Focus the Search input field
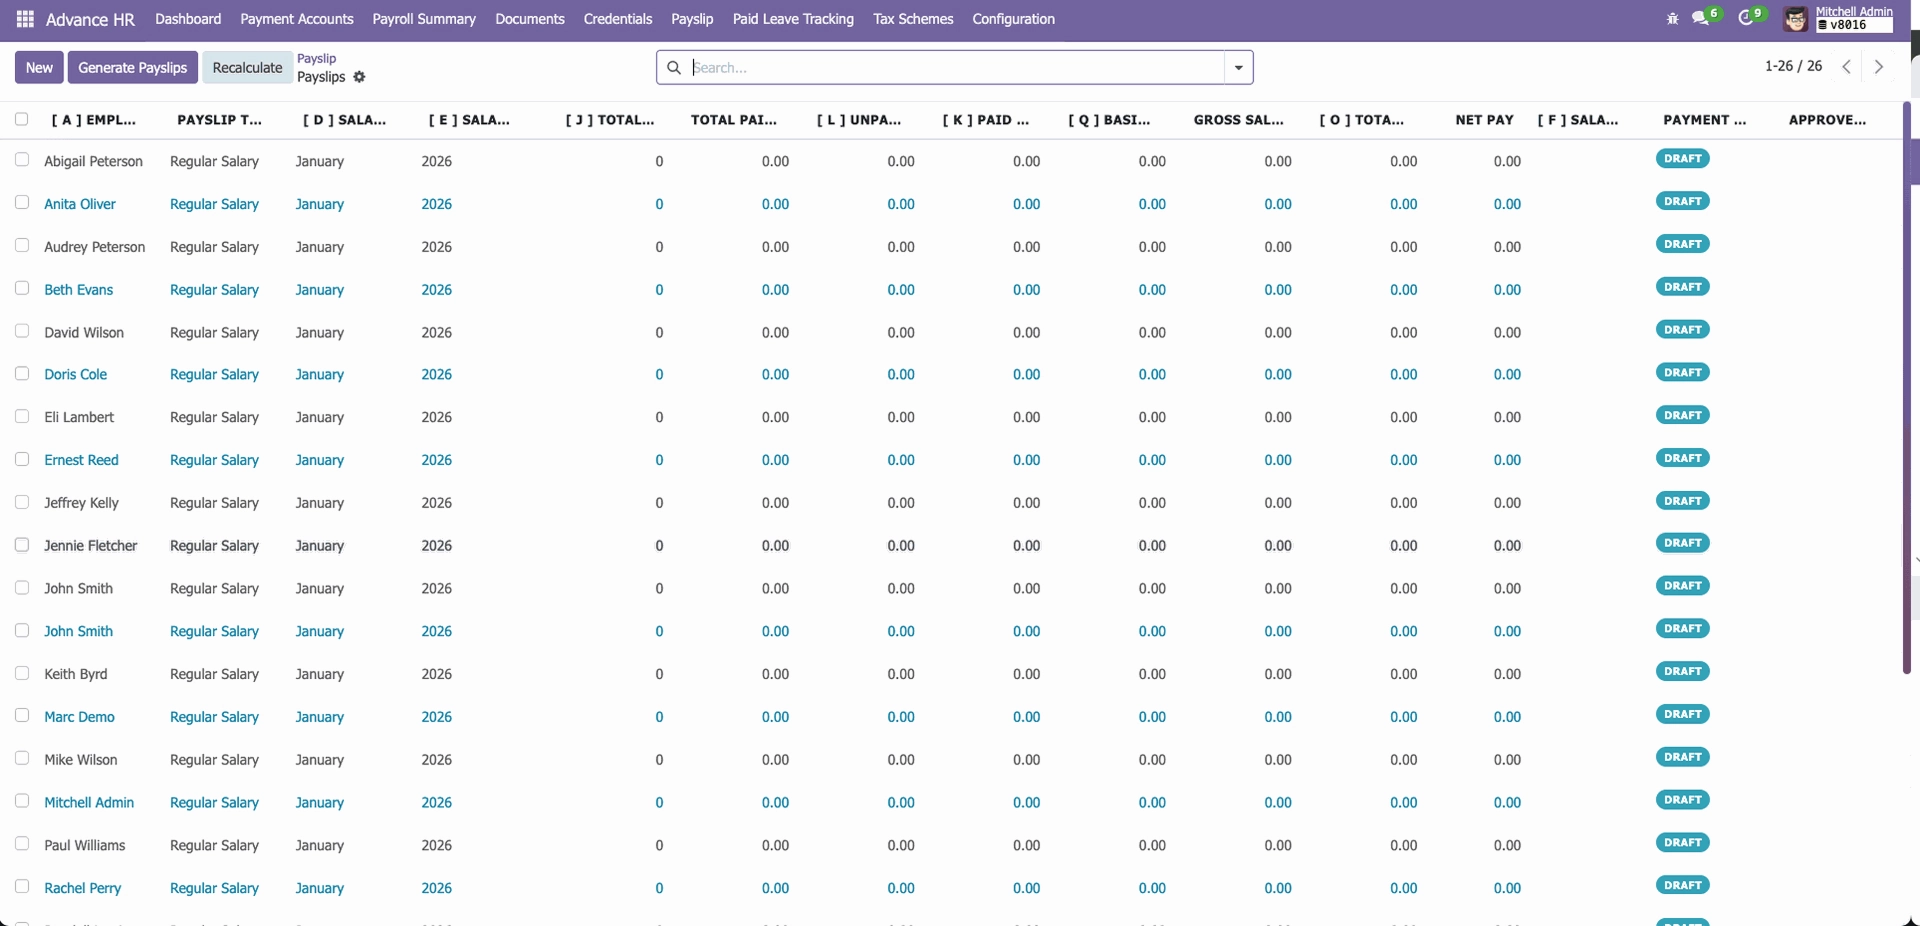Screen dimensions: 1920x926 (957, 67)
